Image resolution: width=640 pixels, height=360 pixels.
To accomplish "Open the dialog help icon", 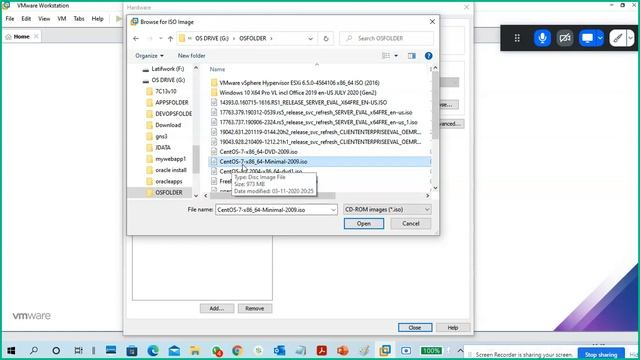I will [x=428, y=56].
